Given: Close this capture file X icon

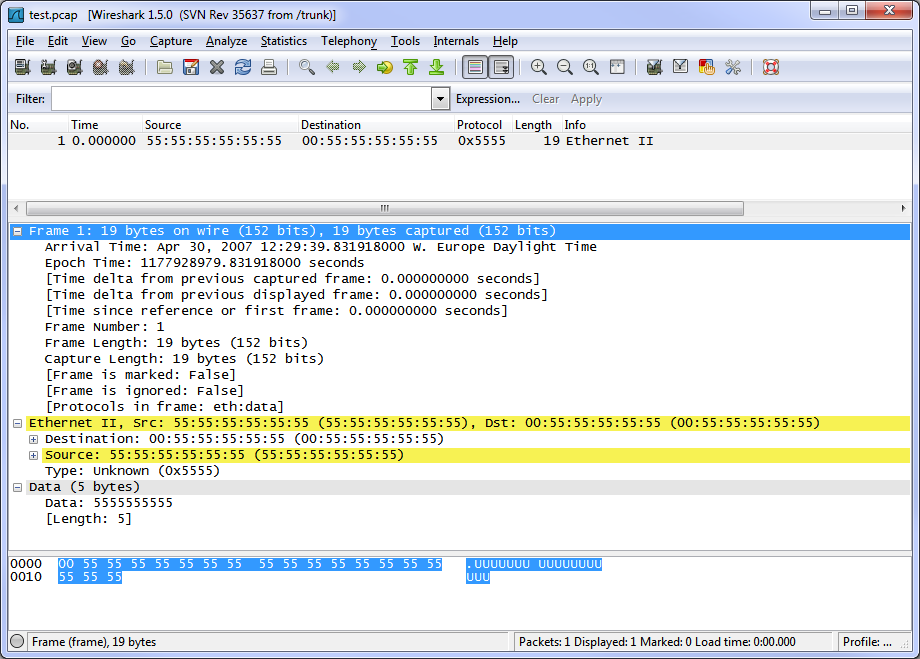Looking at the screenshot, I should click(217, 67).
